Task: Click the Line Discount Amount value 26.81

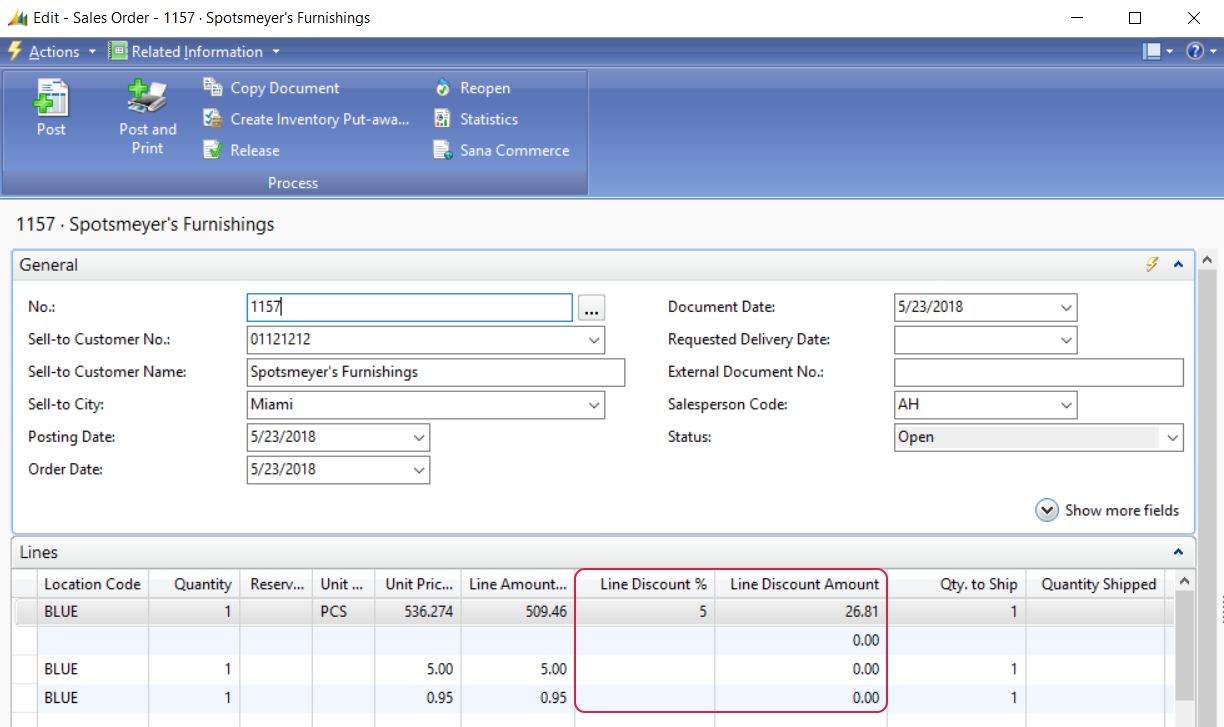Action: pyautogui.click(x=860, y=611)
